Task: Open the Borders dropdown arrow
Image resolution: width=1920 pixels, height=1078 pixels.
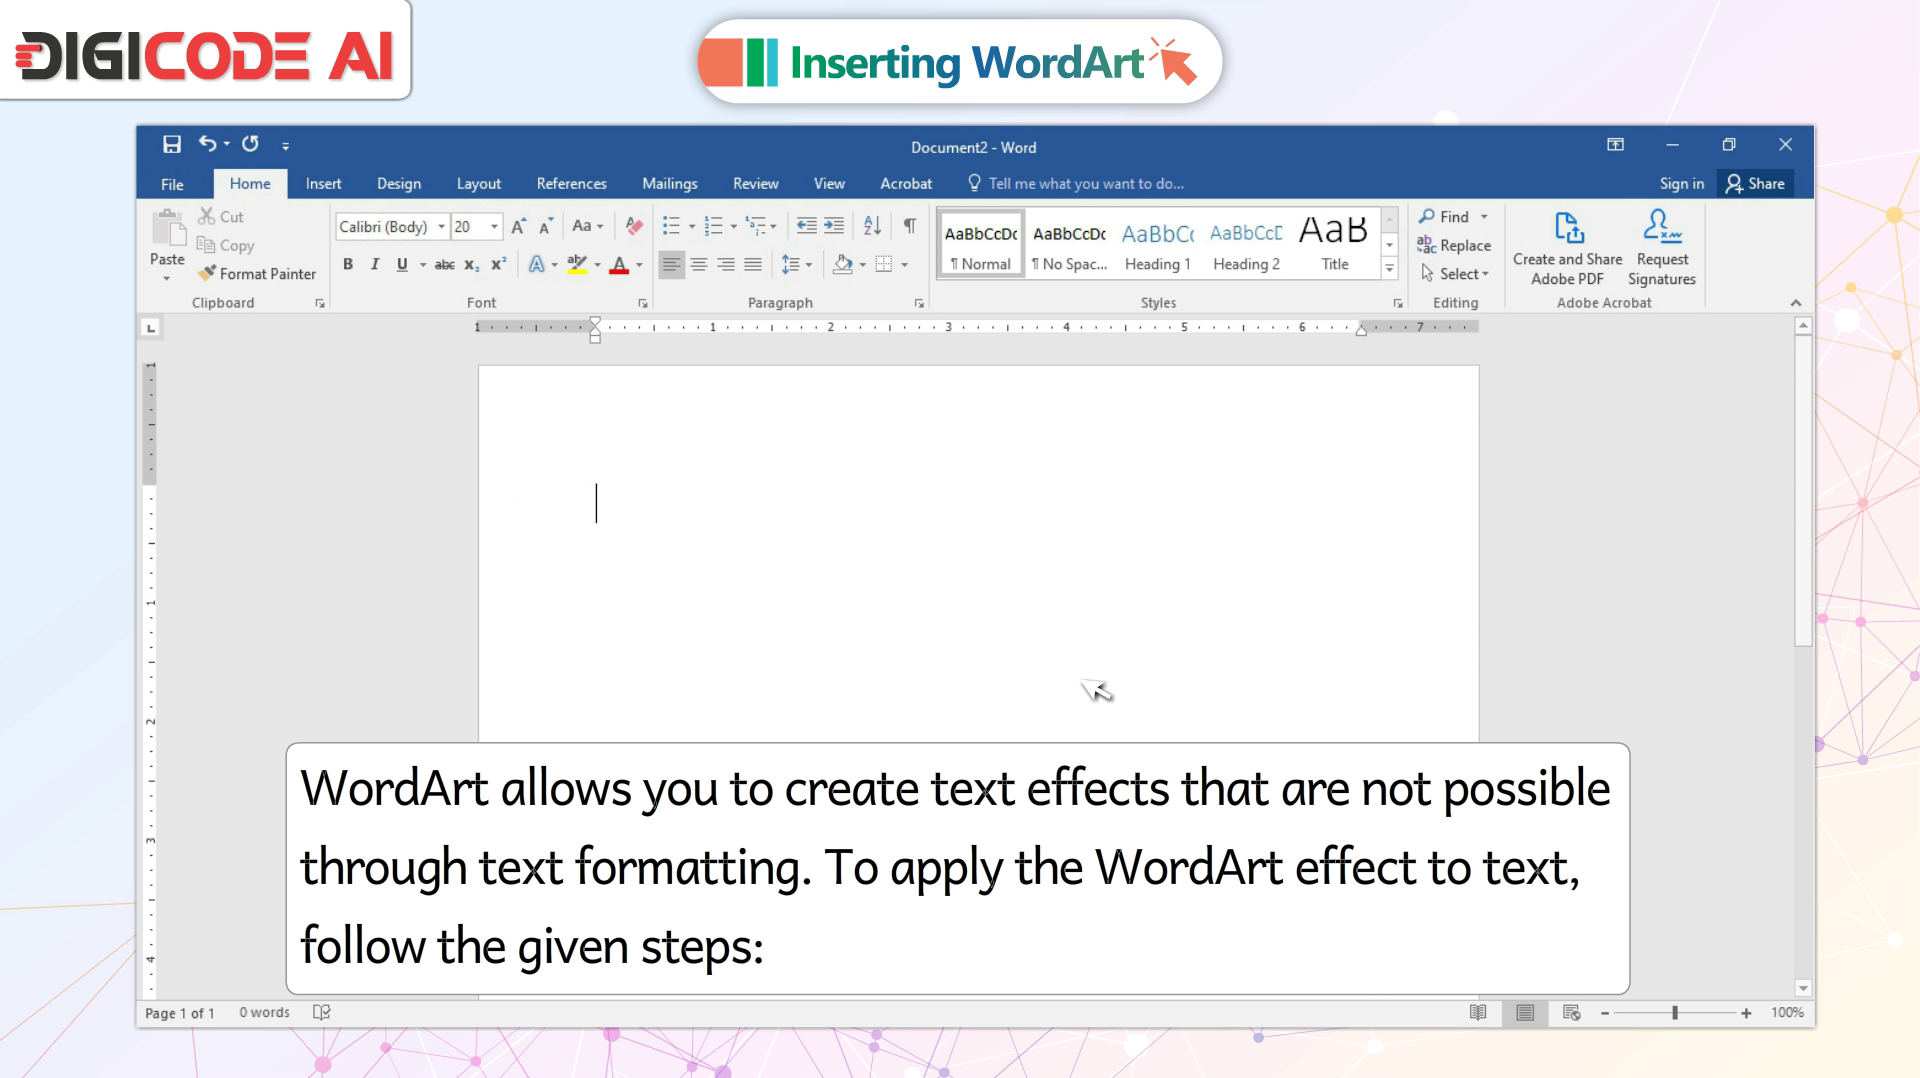Action: click(x=905, y=265)
